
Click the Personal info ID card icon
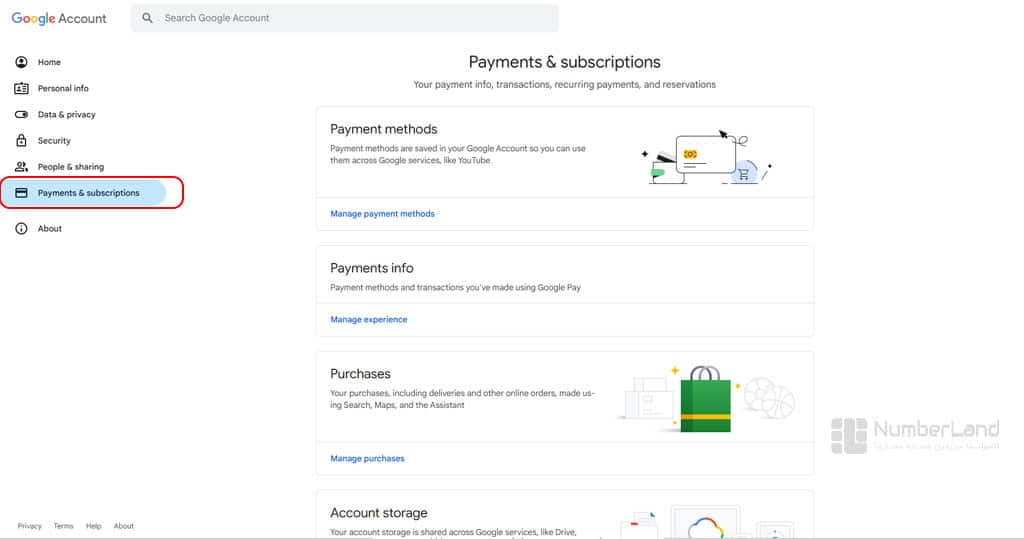[22, 88]
